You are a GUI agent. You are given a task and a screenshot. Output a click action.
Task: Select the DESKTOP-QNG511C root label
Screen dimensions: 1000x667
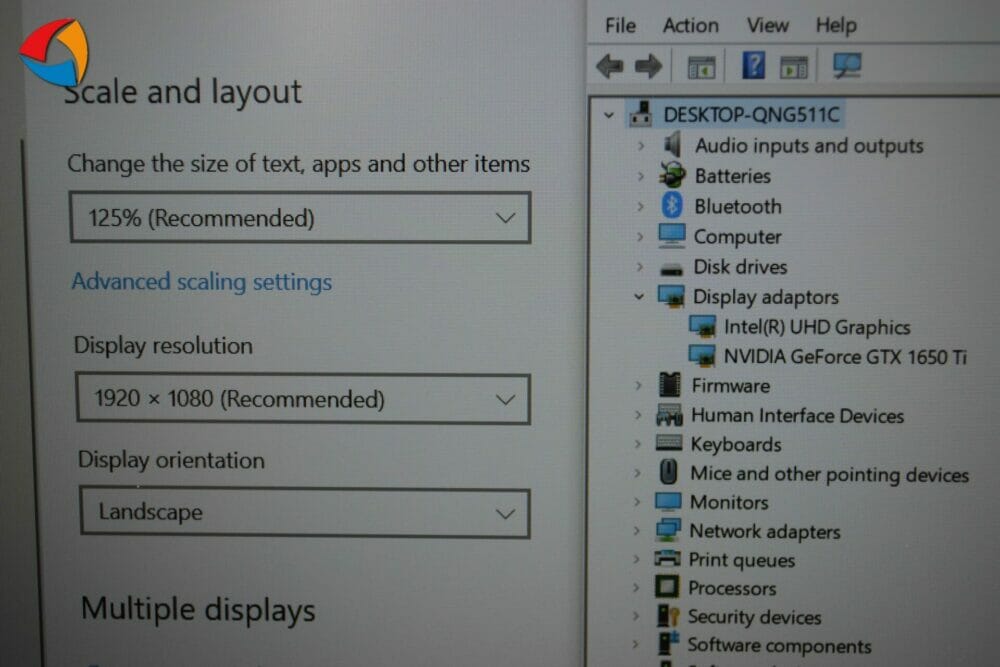click(x=751, y=115)
